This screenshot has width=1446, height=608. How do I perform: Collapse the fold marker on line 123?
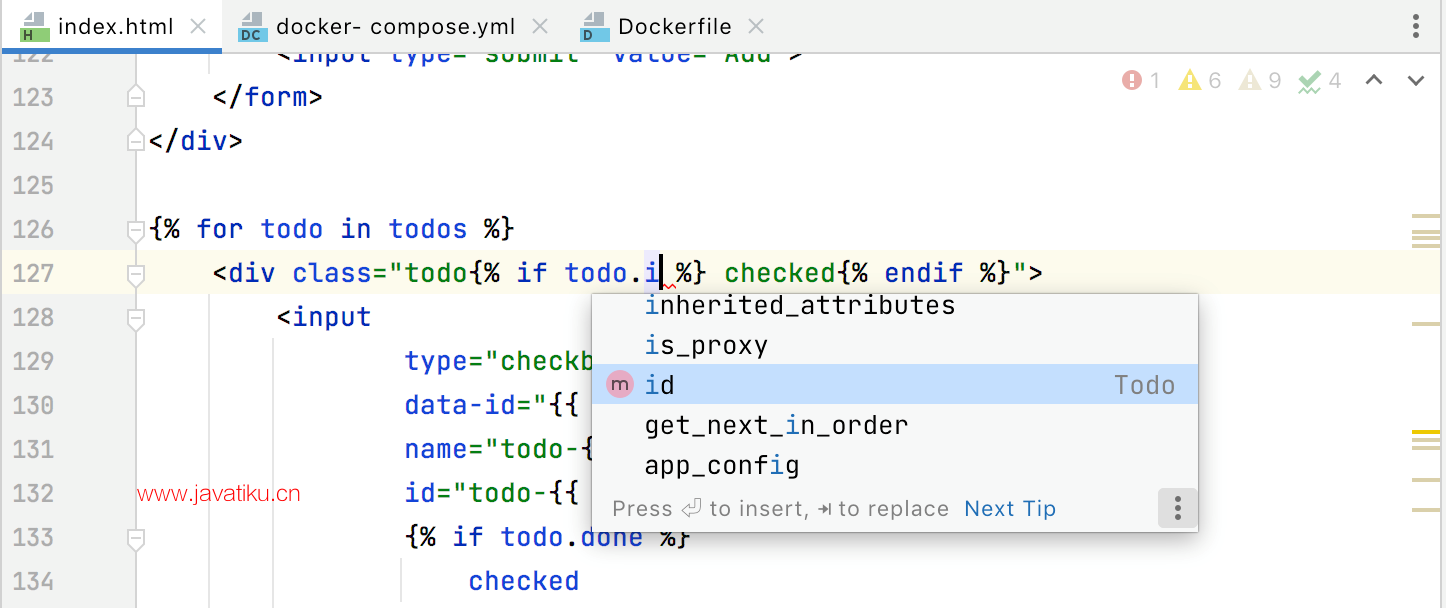136,97
